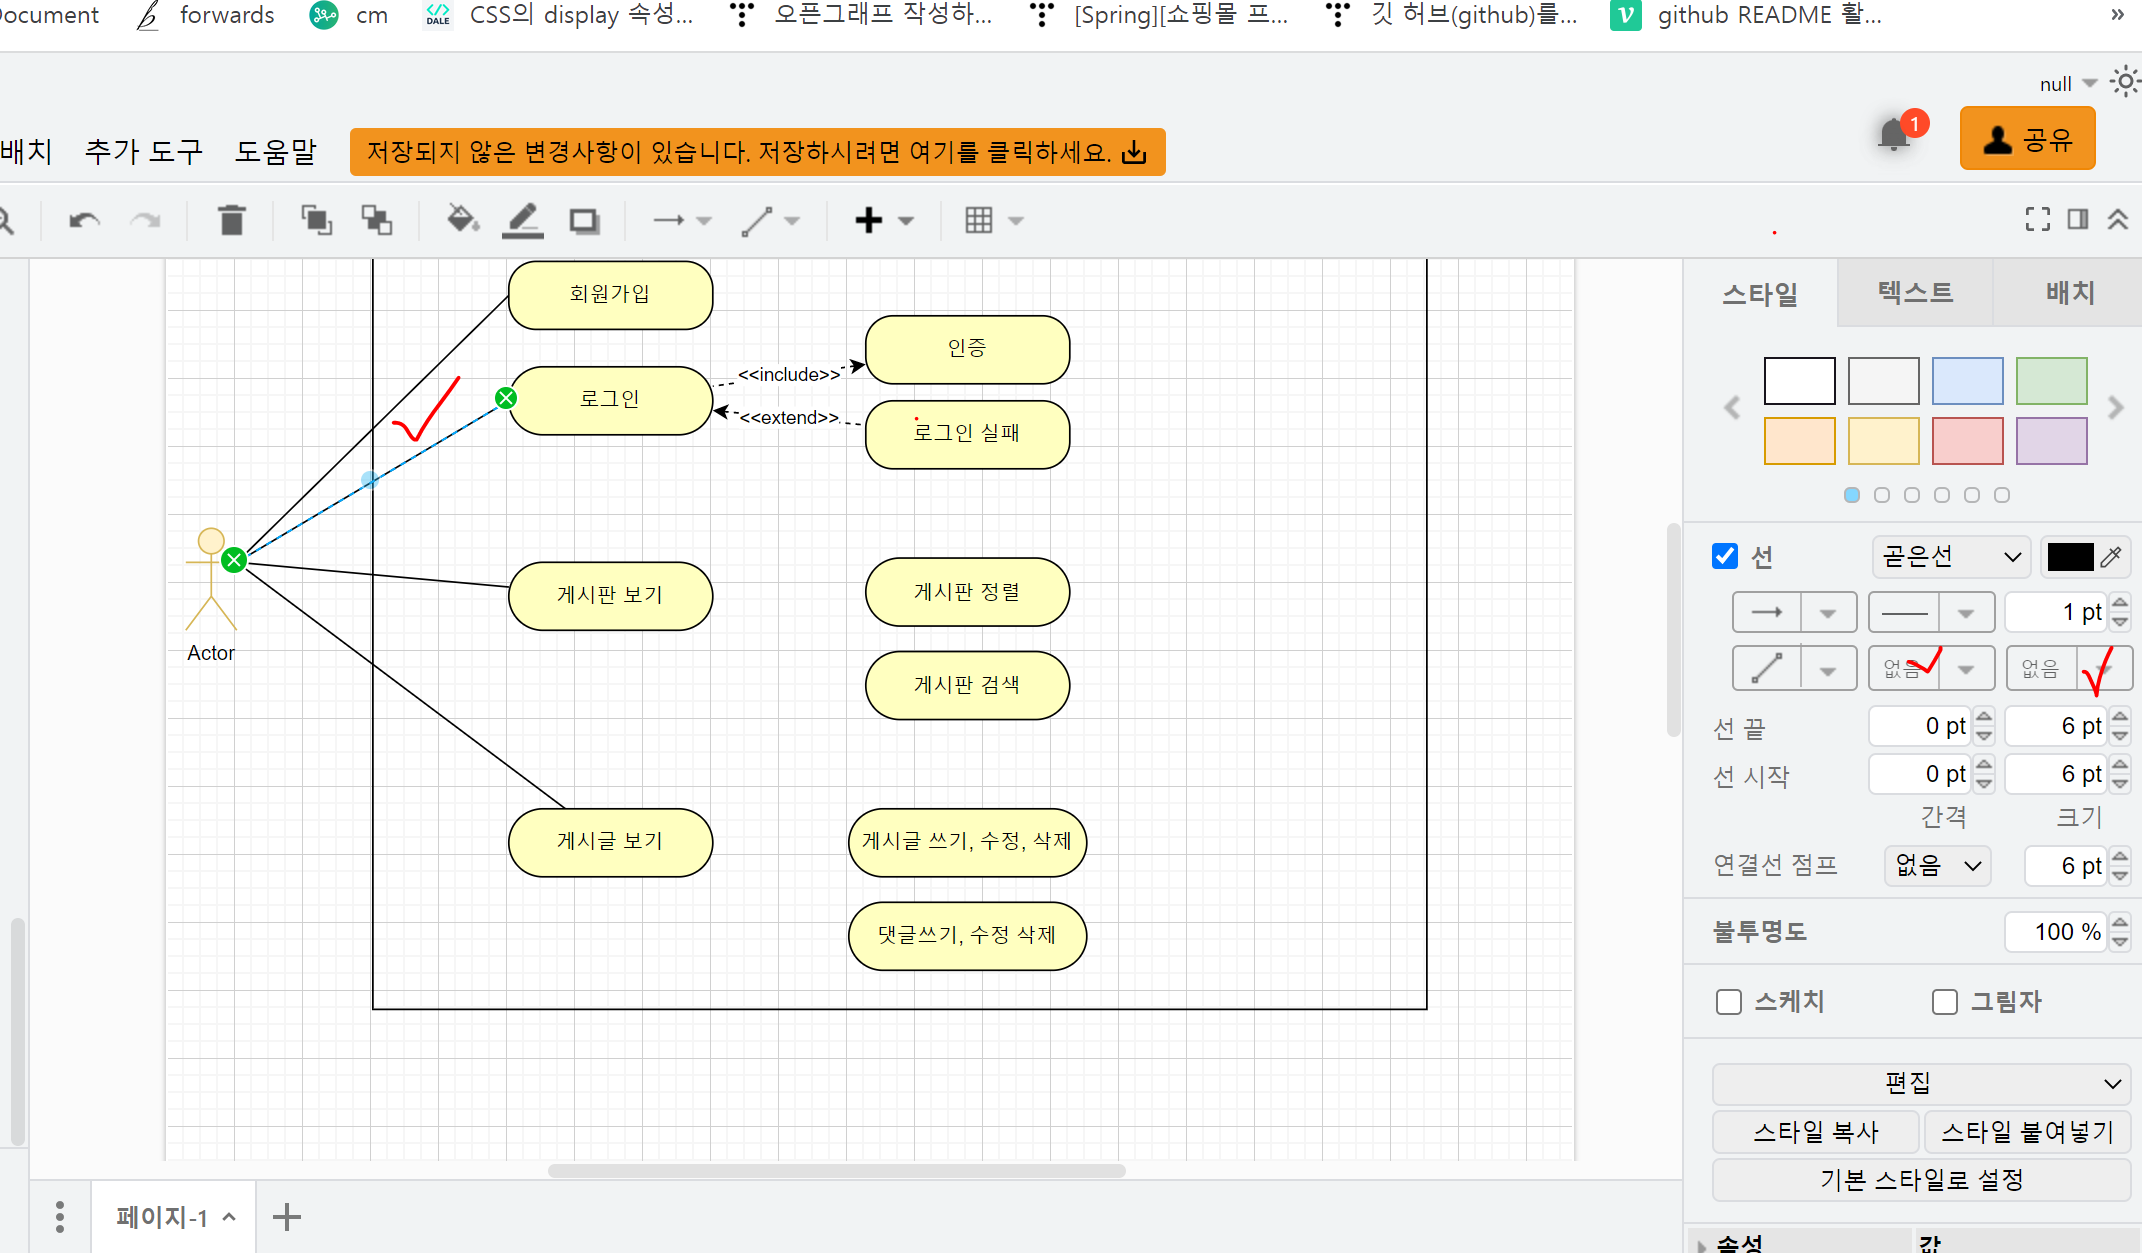Enable the 그림자 checkbox
This screenshot has width=2142, height=1253.
1945,1002
